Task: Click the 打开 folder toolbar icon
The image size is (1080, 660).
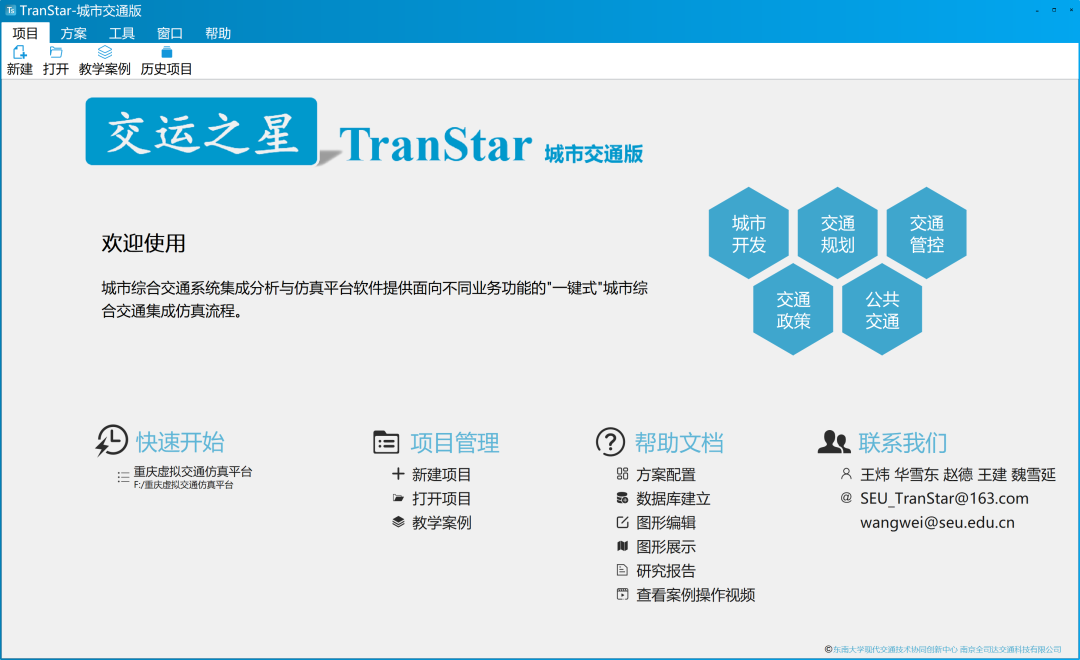Action: click(56, 52)
